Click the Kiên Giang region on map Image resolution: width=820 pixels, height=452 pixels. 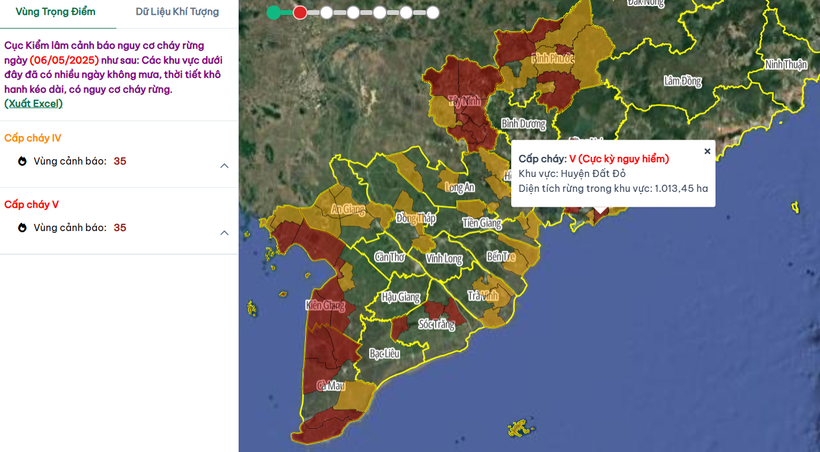click(x=325, y=305)
